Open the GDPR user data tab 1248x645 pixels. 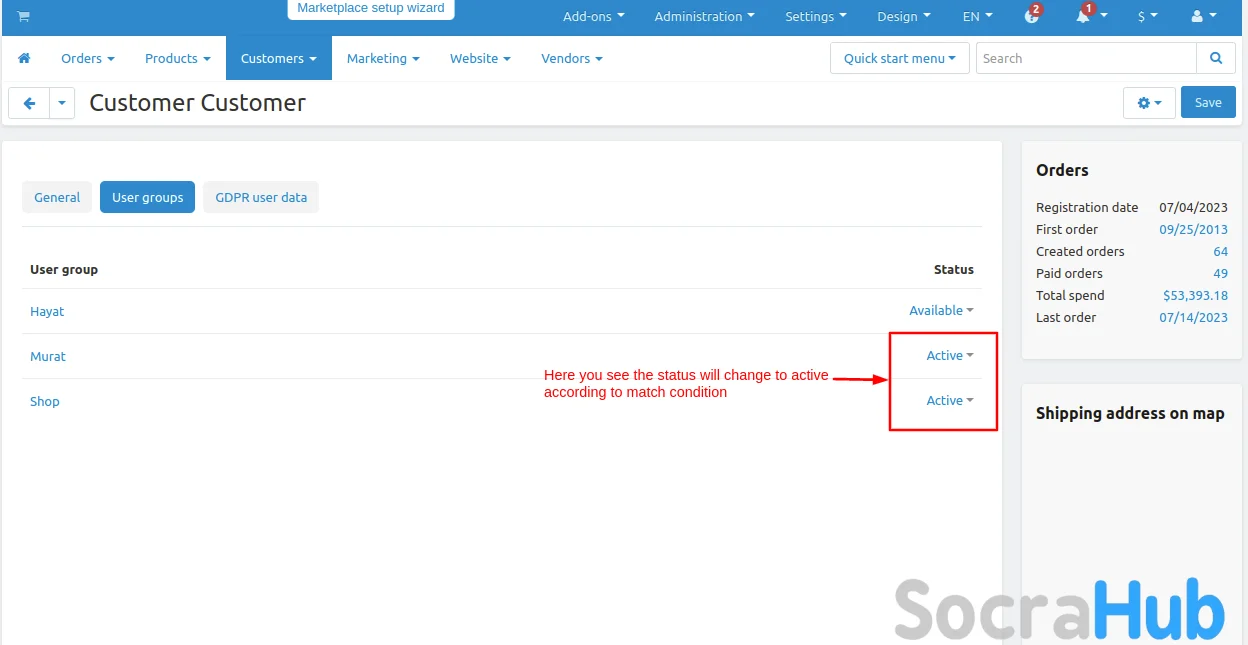tap(261, 198)
